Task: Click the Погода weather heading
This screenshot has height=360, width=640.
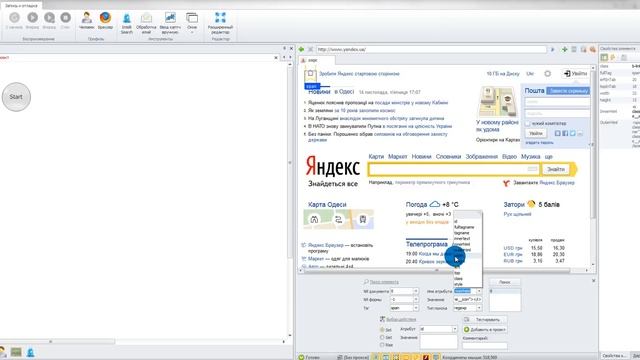Action: coord(416,204)
